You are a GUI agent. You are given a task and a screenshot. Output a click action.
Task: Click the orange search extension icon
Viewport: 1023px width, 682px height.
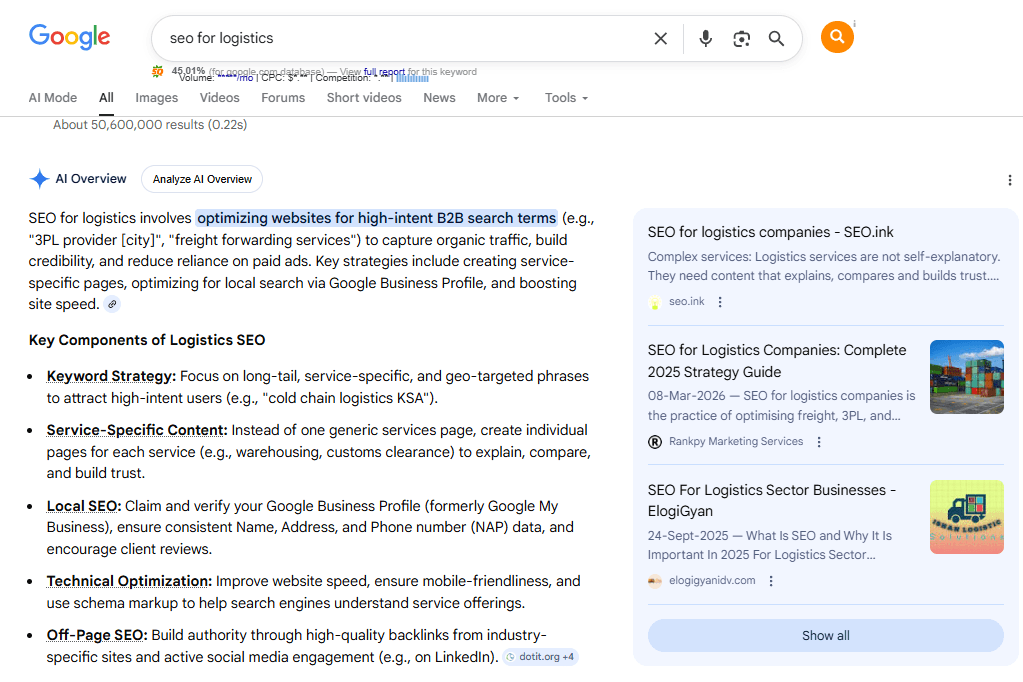pyautogui.click(x=837, y=37)
